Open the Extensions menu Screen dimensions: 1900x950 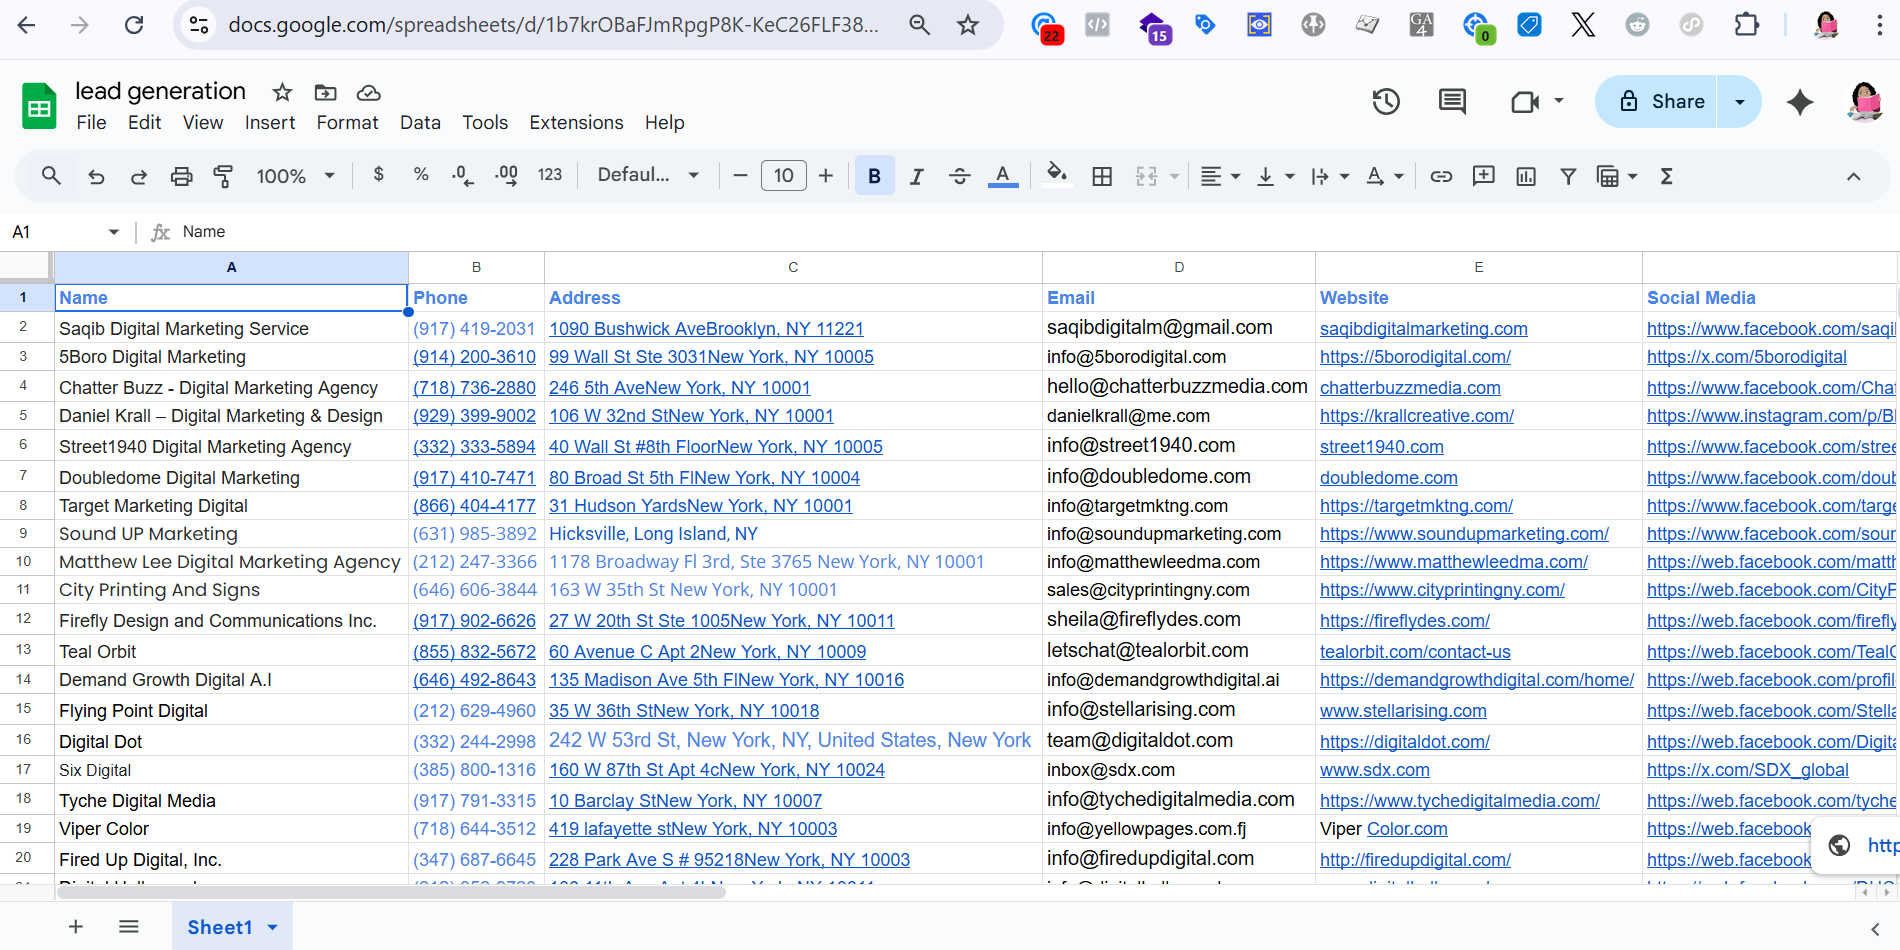tap(576, 122)
